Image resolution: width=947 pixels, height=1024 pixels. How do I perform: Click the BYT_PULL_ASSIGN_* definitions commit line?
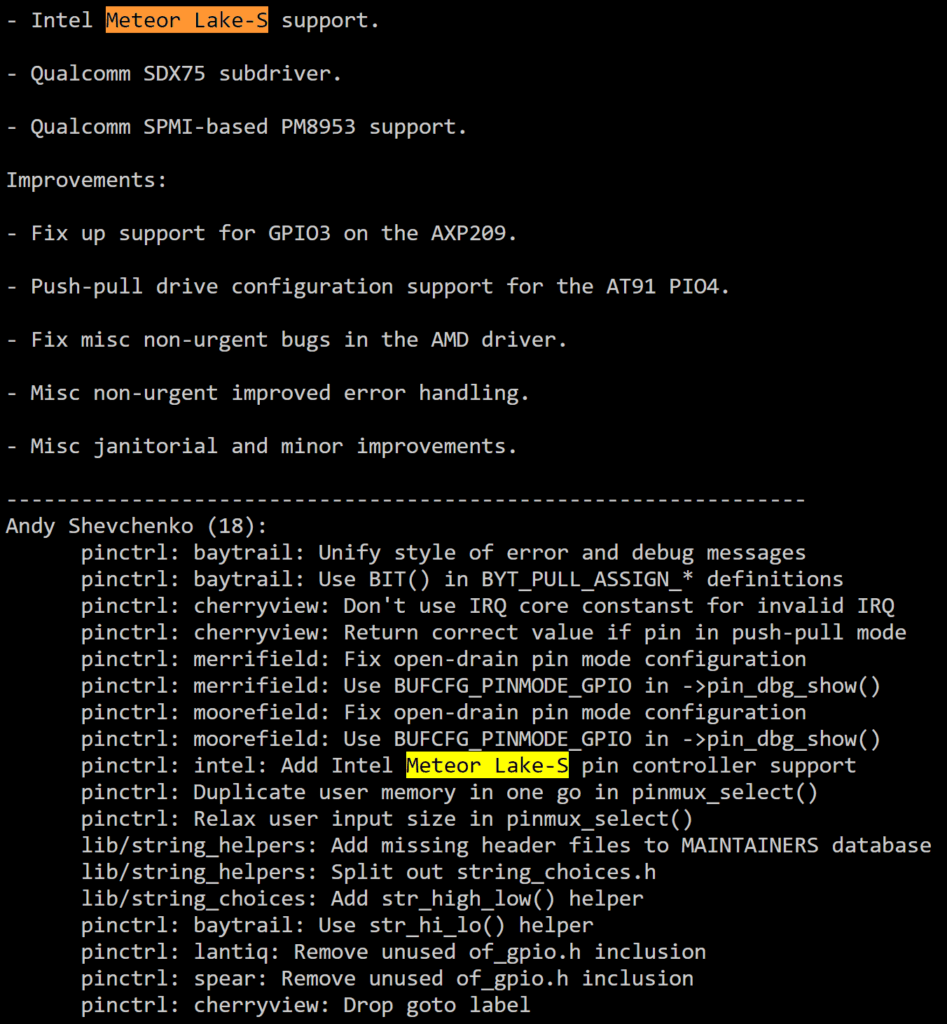pyautogui.click(x=462, y=579)
